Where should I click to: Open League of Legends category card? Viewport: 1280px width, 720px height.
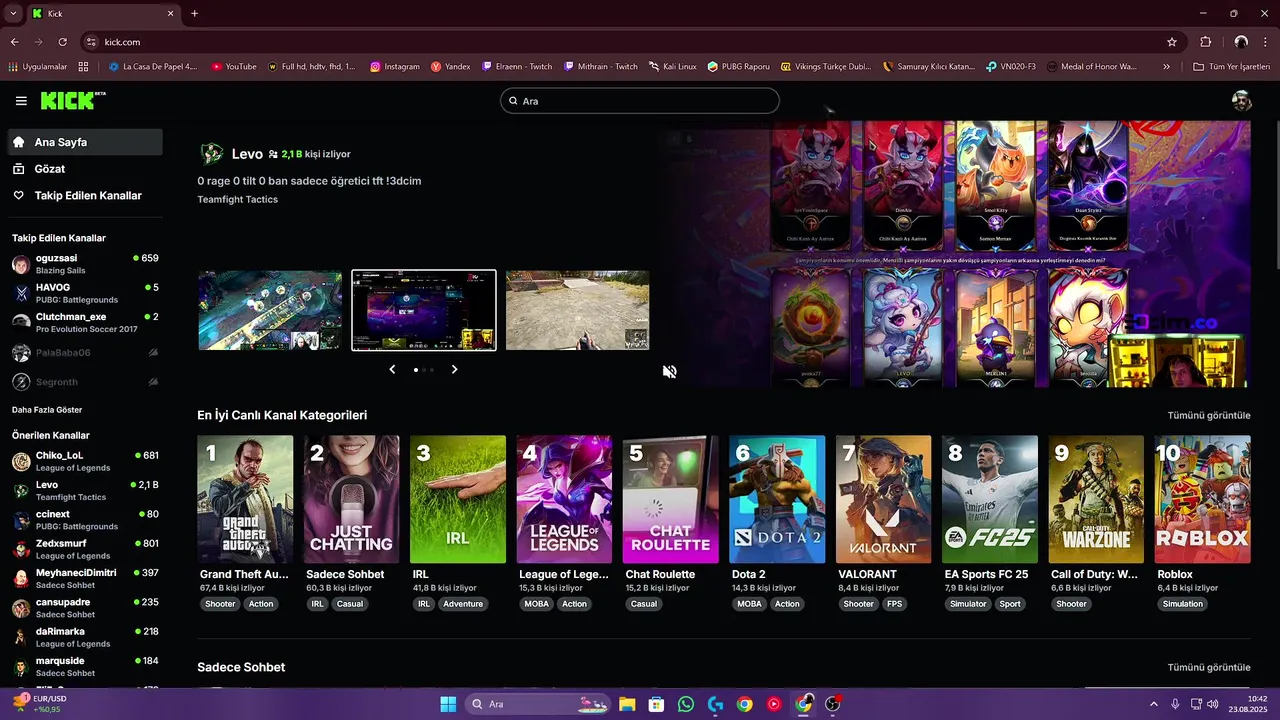coord(564,499)
